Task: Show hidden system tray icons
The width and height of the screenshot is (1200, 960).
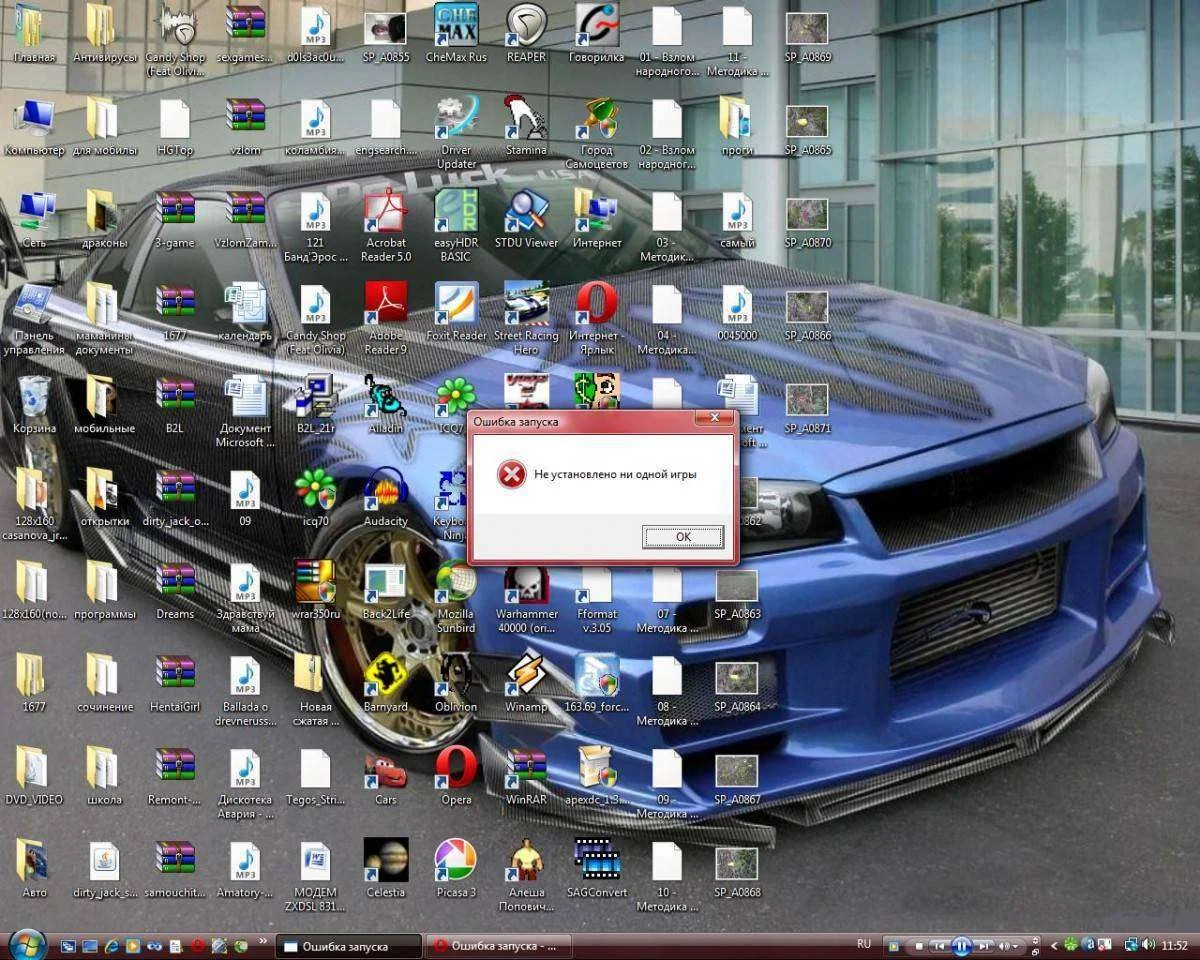Action: [x=1054, y=946]
